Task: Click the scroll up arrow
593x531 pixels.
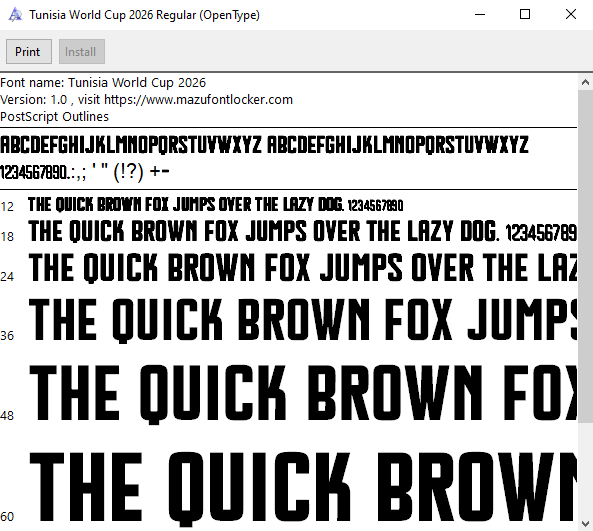Action: click(x=585, y=82)
